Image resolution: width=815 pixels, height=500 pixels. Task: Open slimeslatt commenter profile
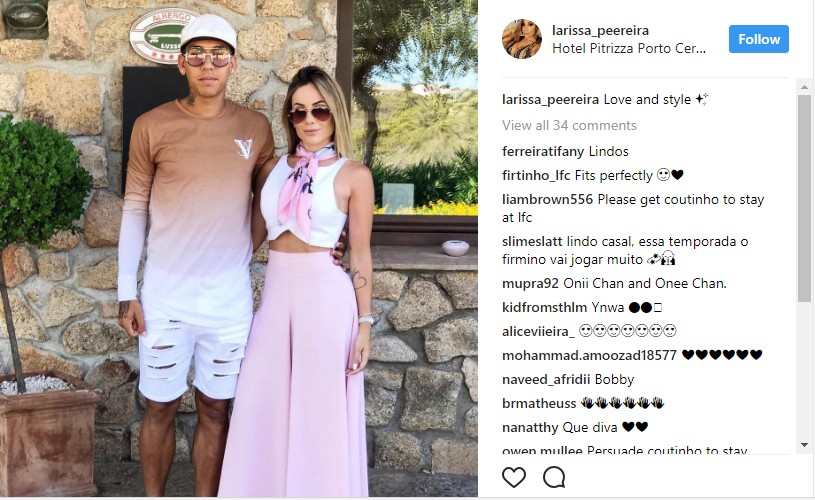click(532, 242)
